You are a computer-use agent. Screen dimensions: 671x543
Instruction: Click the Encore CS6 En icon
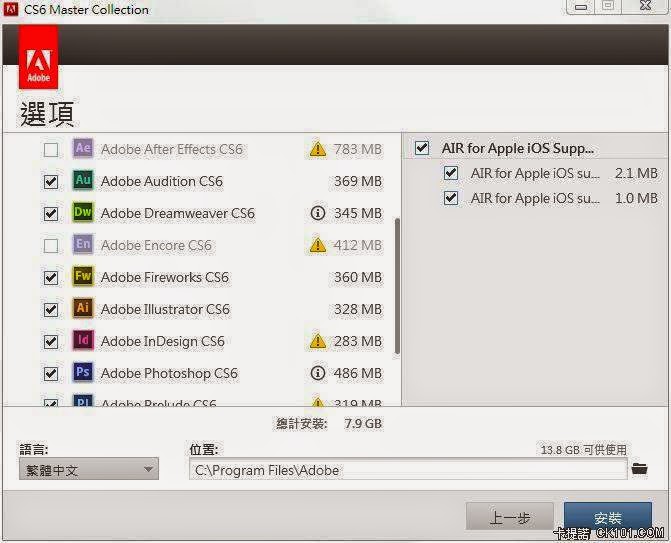click(83, 244)
